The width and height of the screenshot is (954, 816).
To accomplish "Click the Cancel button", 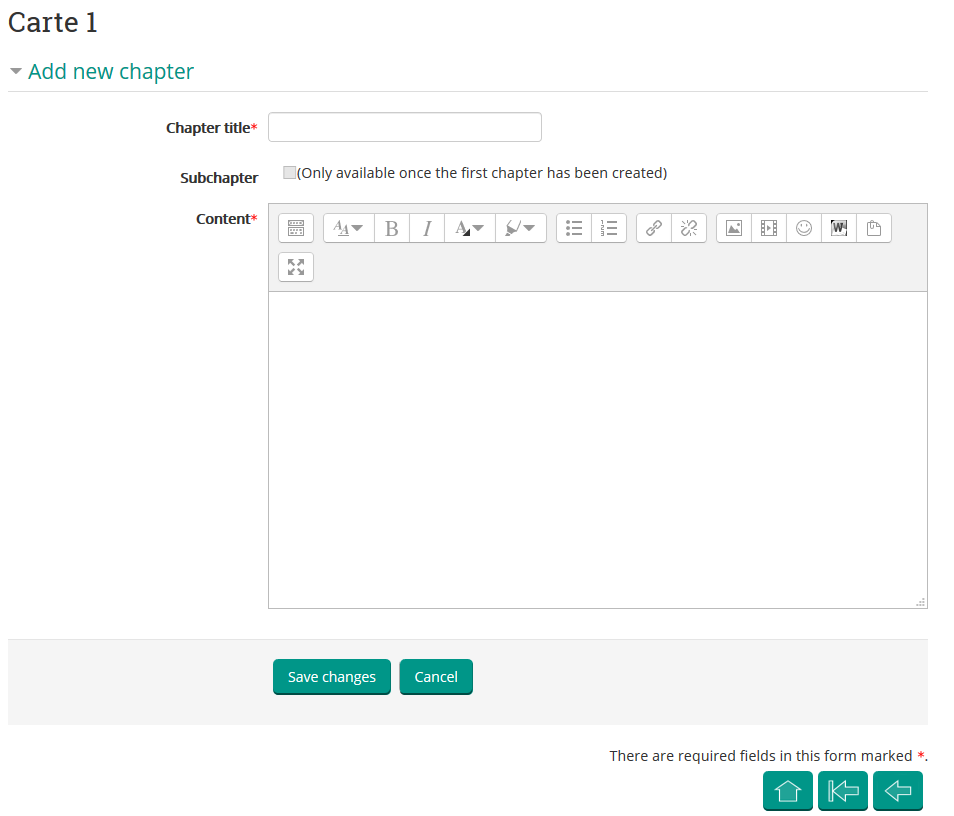I will point(436,677).
